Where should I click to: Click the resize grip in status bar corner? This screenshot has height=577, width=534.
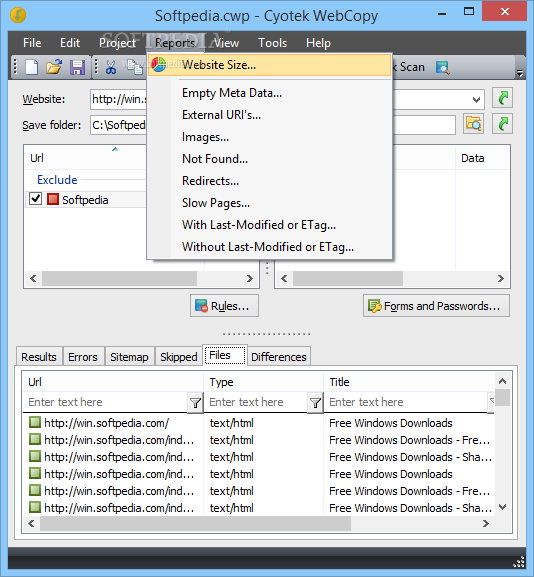[x=519, y=562]
